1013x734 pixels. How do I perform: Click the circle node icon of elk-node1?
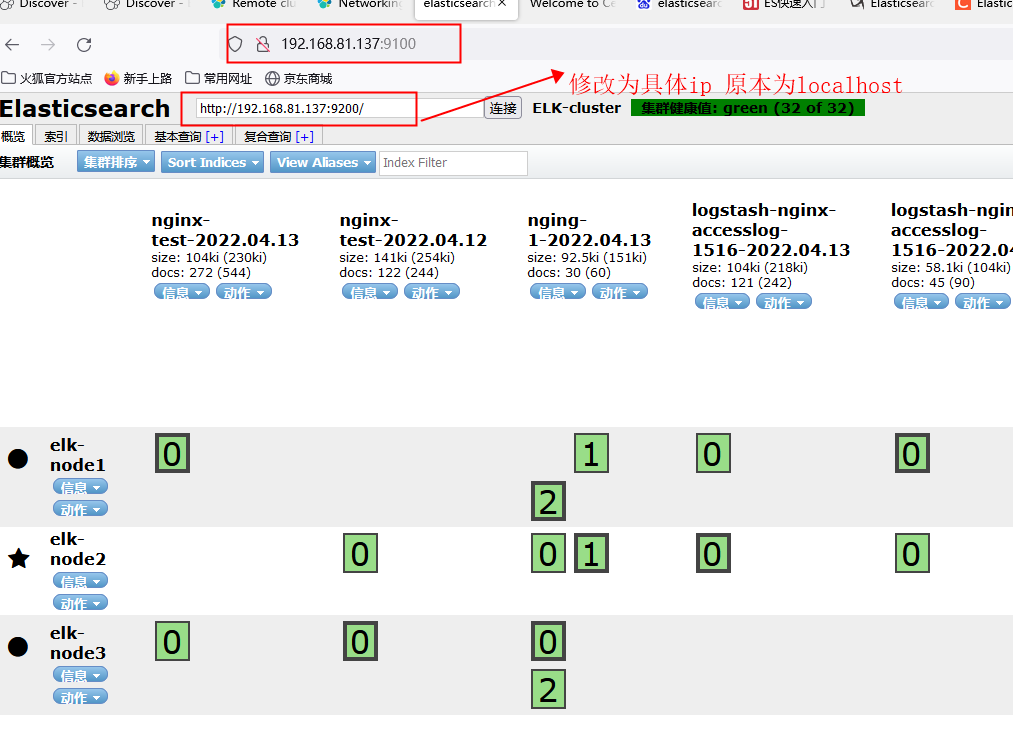click(18, 459)
